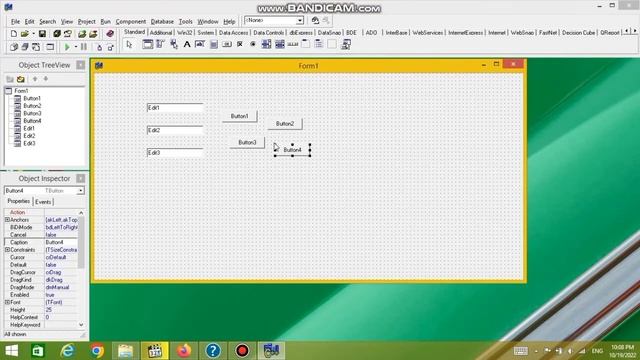The image size is (640, 360).
Task: Open the Database menu
Action: (162, 22)
